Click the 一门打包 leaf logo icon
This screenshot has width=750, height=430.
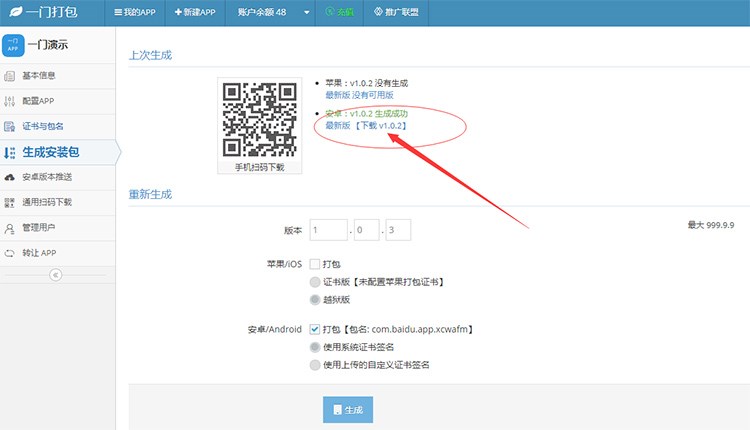pos(16,11)
